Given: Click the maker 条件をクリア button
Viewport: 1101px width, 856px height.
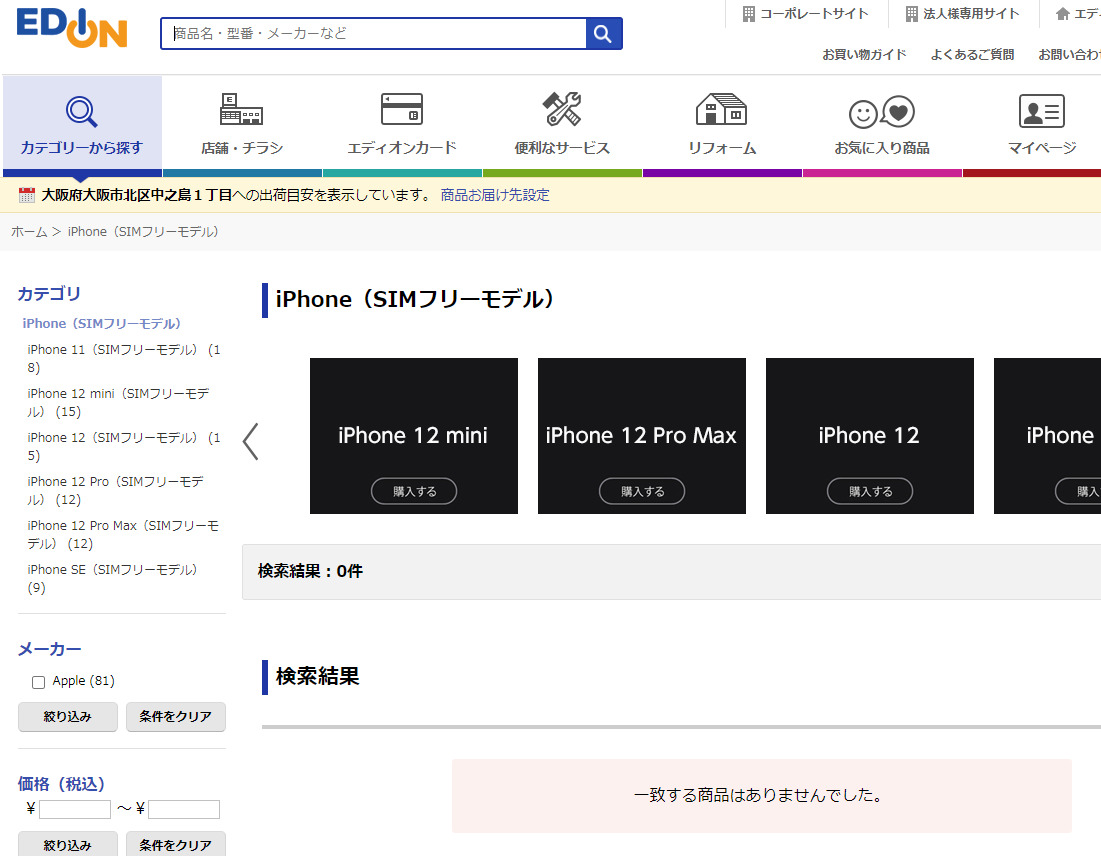Looking at the screenshot, I should point(175,716).
